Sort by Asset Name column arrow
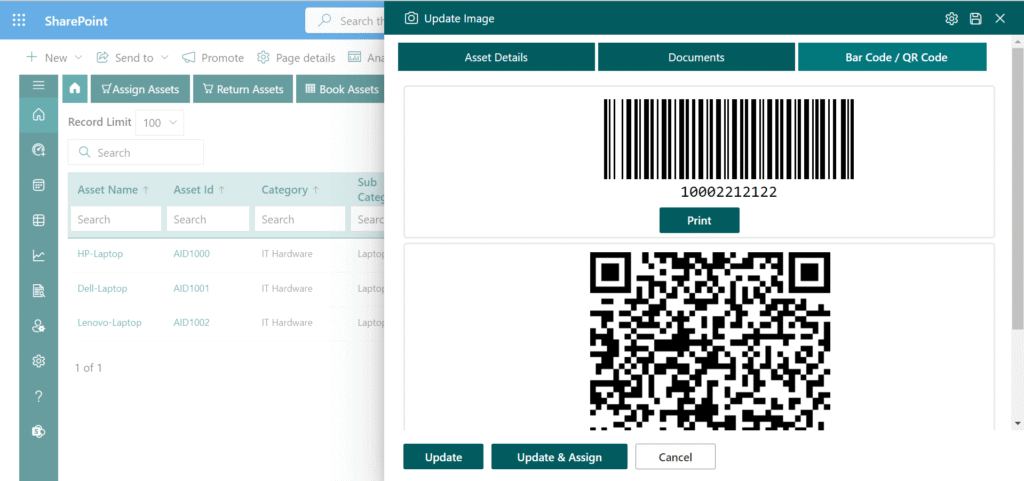This screenshot has height=481, width=1024. pyautogui.click(x=146, y=190)
